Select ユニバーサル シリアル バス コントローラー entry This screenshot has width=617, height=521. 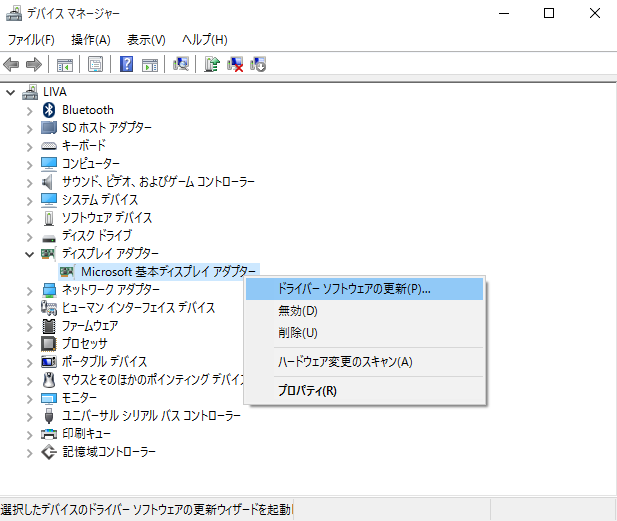151,416
